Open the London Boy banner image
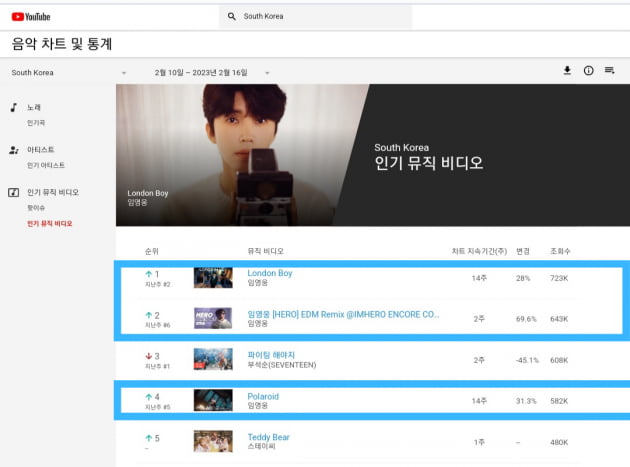 (242, 155)
